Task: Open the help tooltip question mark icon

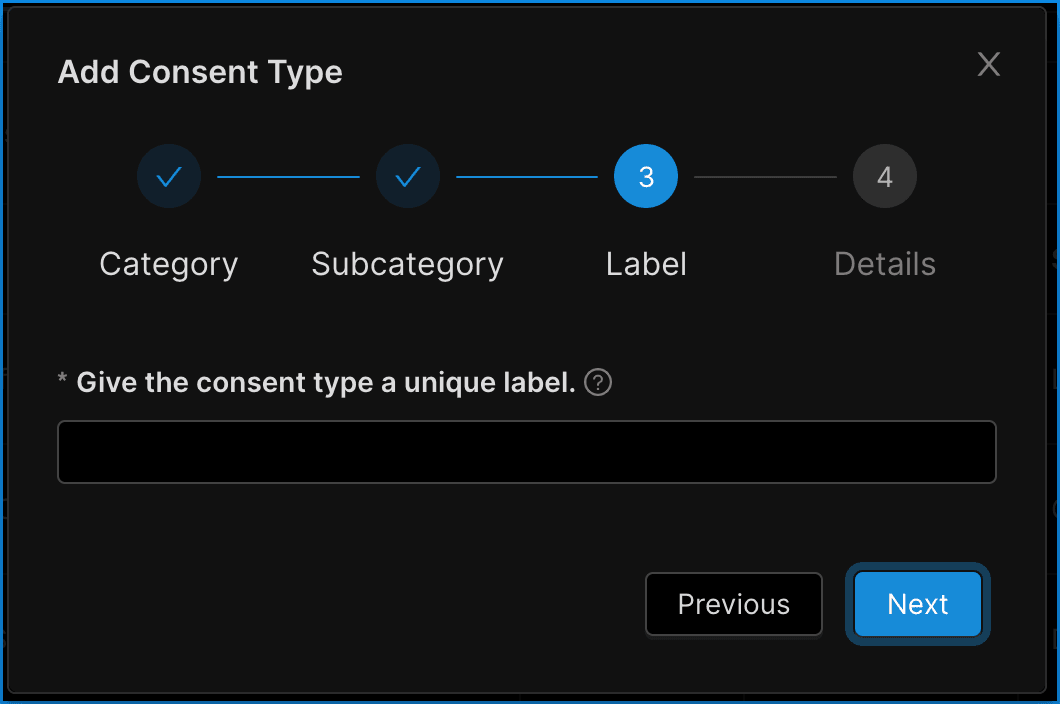Action: (x=598, y=383)
